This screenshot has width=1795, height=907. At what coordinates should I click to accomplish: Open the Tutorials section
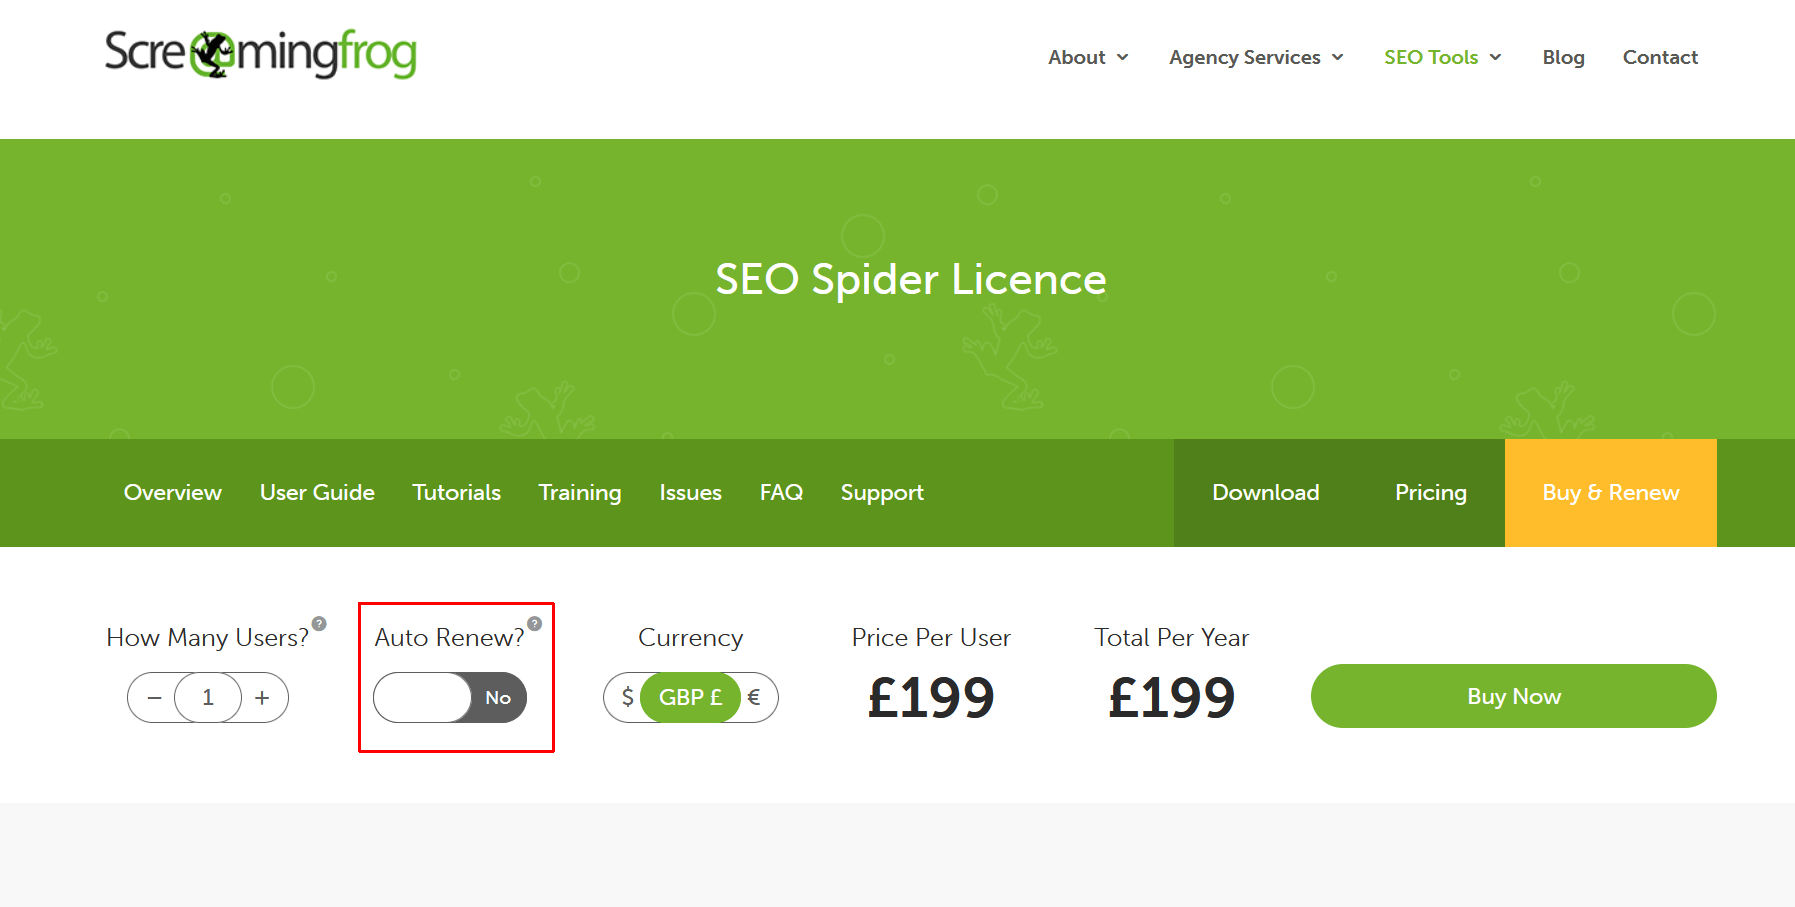456,493
